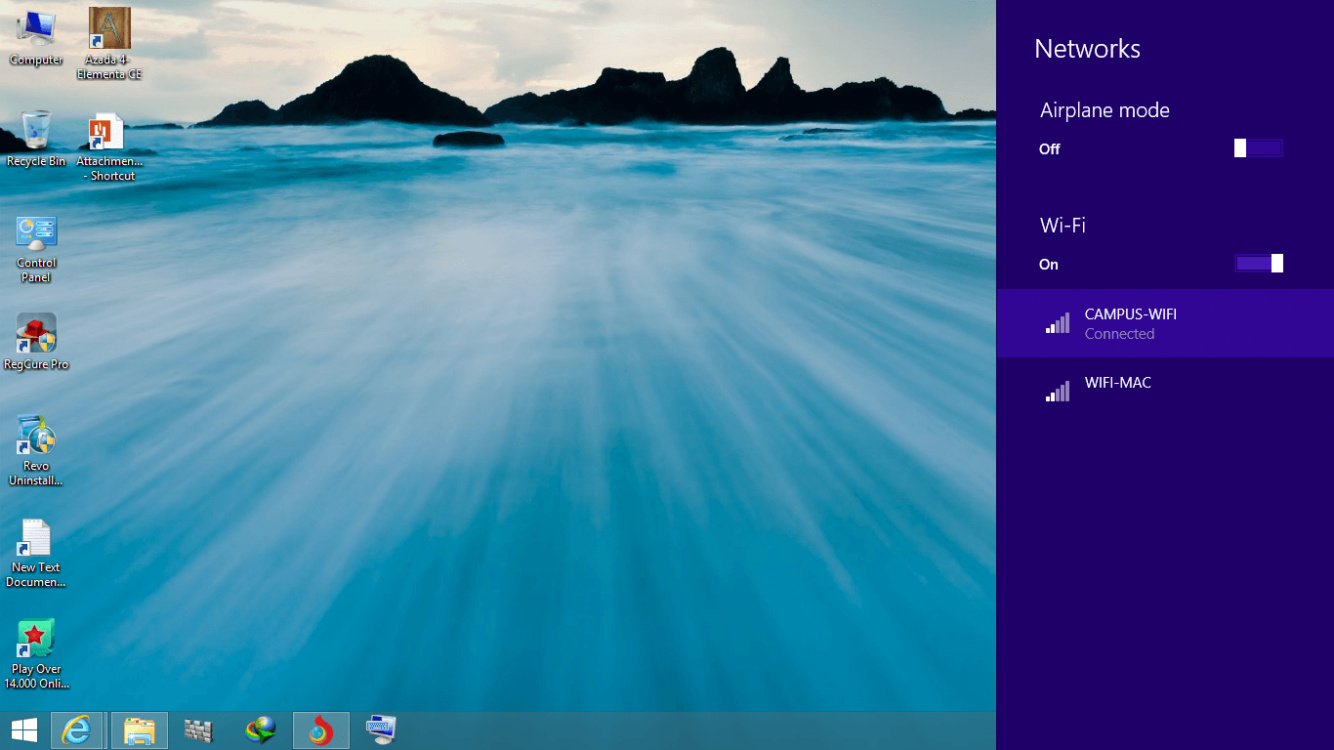Click the Connected status text
The image size is (1334, 750).
(x=1119, y=334)
